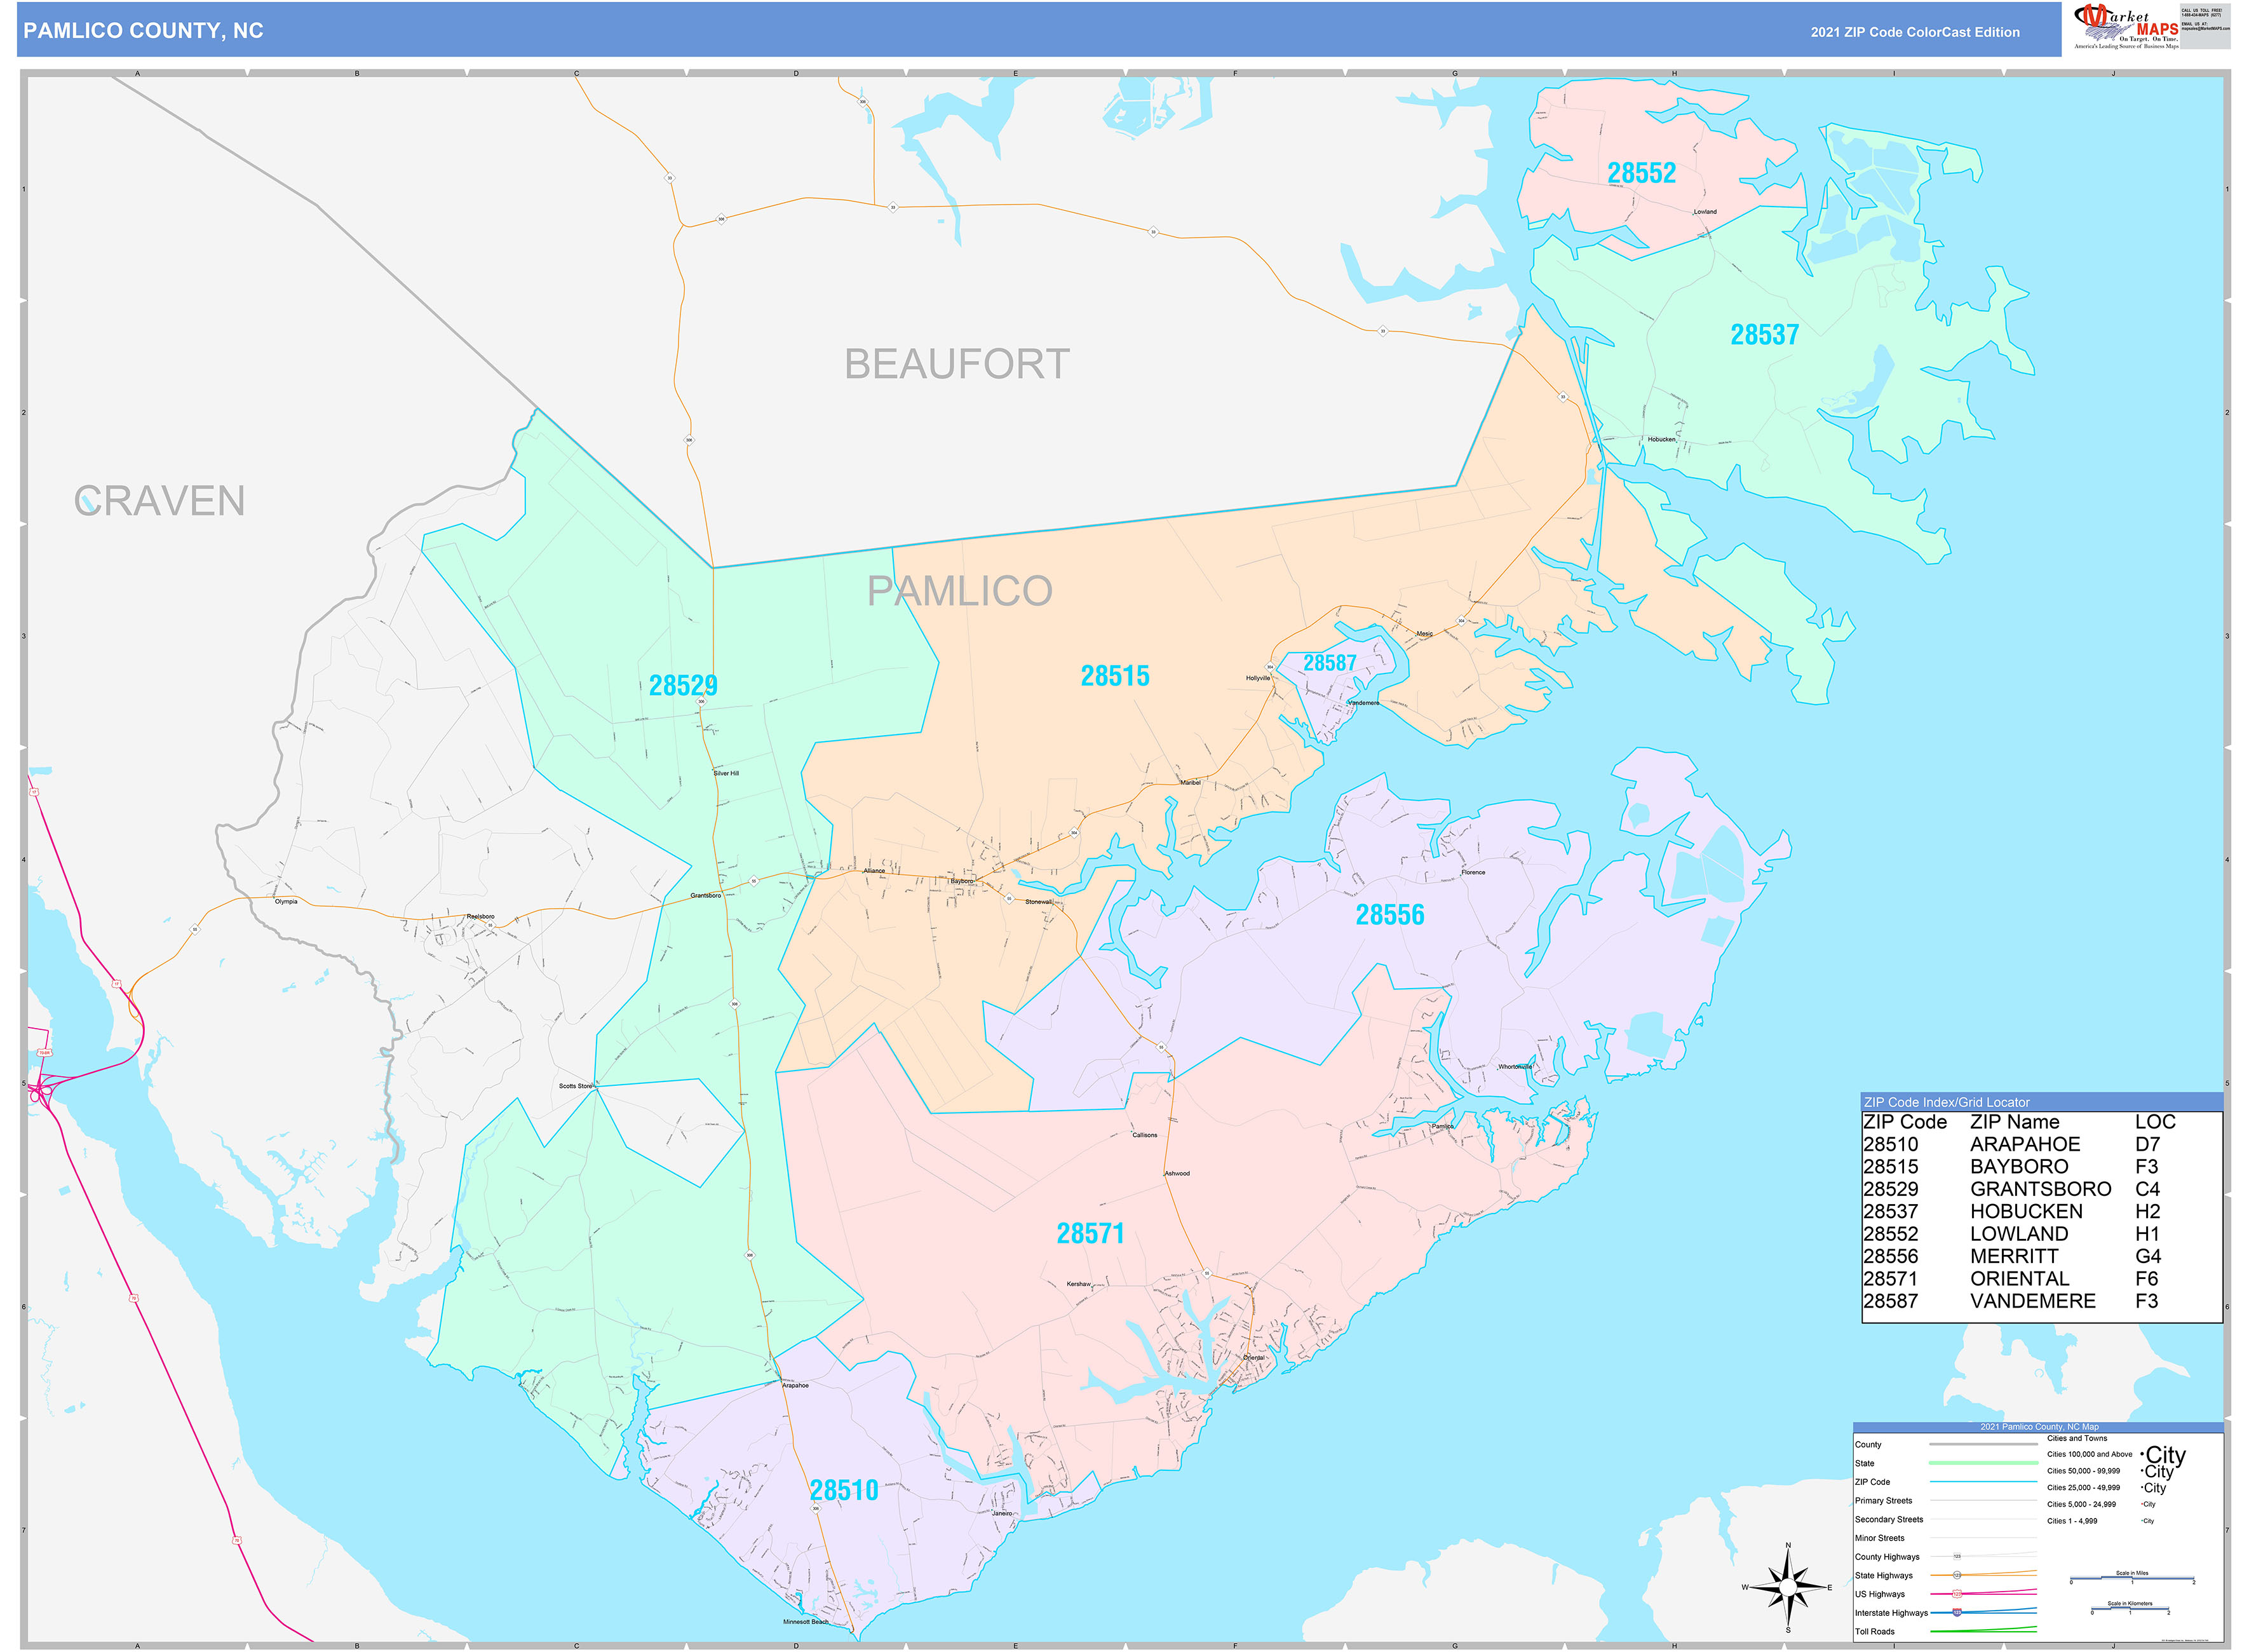Click the Cities and Towns legend heading
Image resolution: width=2242 pixels, height=1652 pixels.
[x=2076, y=1439]
